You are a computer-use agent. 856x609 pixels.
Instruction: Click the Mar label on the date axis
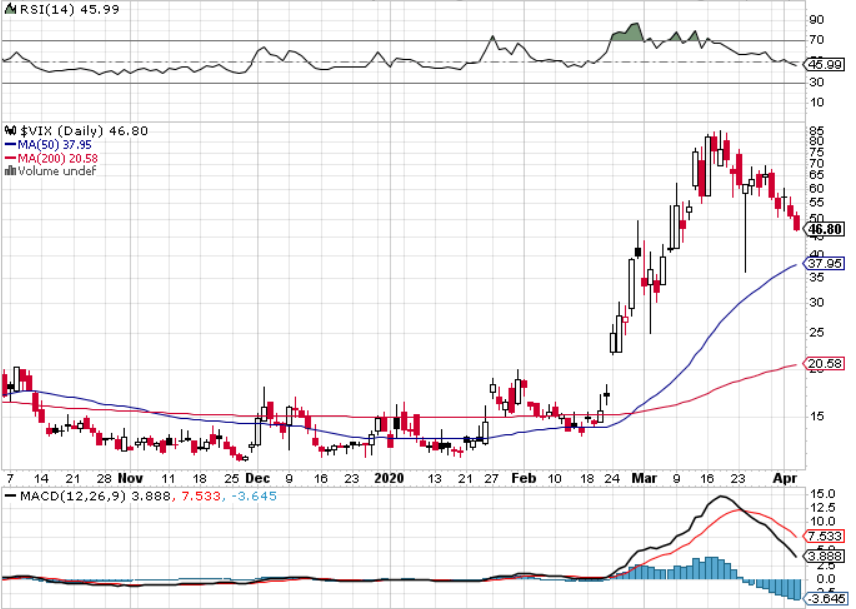pos(644,479)
